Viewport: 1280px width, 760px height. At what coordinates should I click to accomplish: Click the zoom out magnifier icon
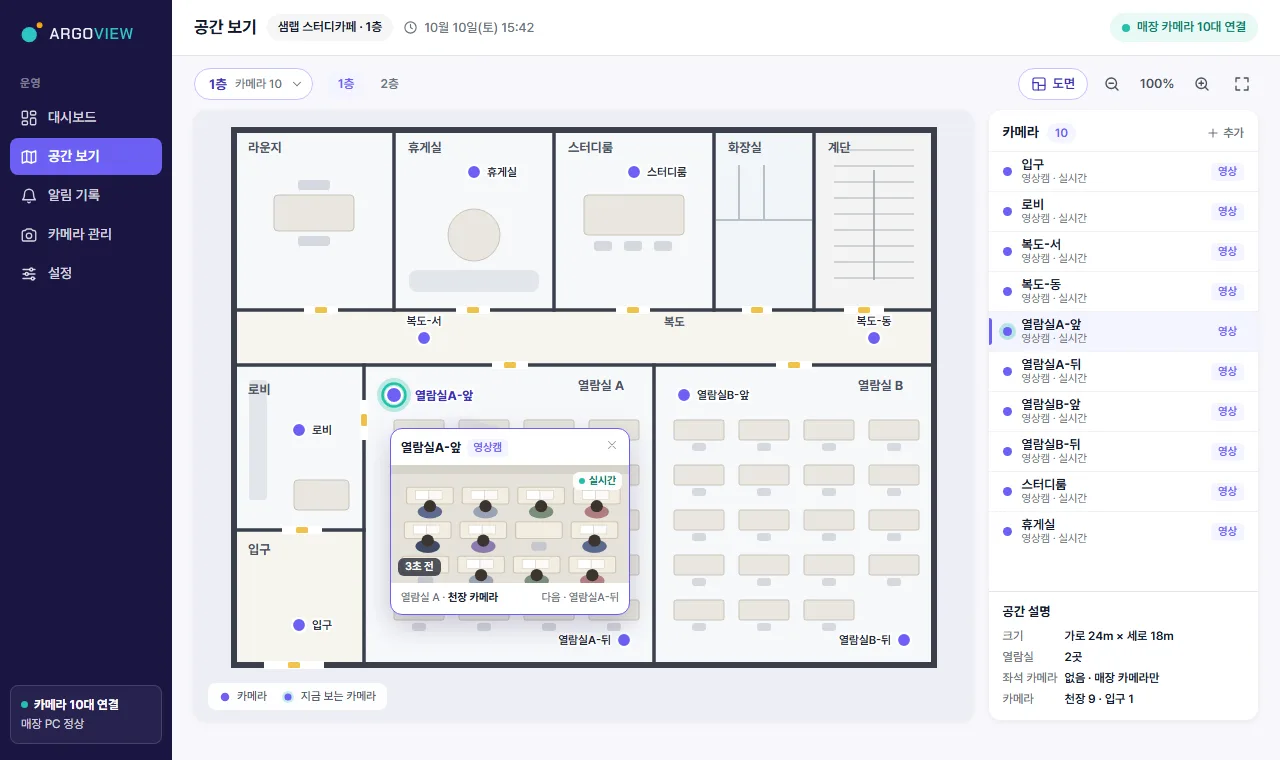(1112, 84)
